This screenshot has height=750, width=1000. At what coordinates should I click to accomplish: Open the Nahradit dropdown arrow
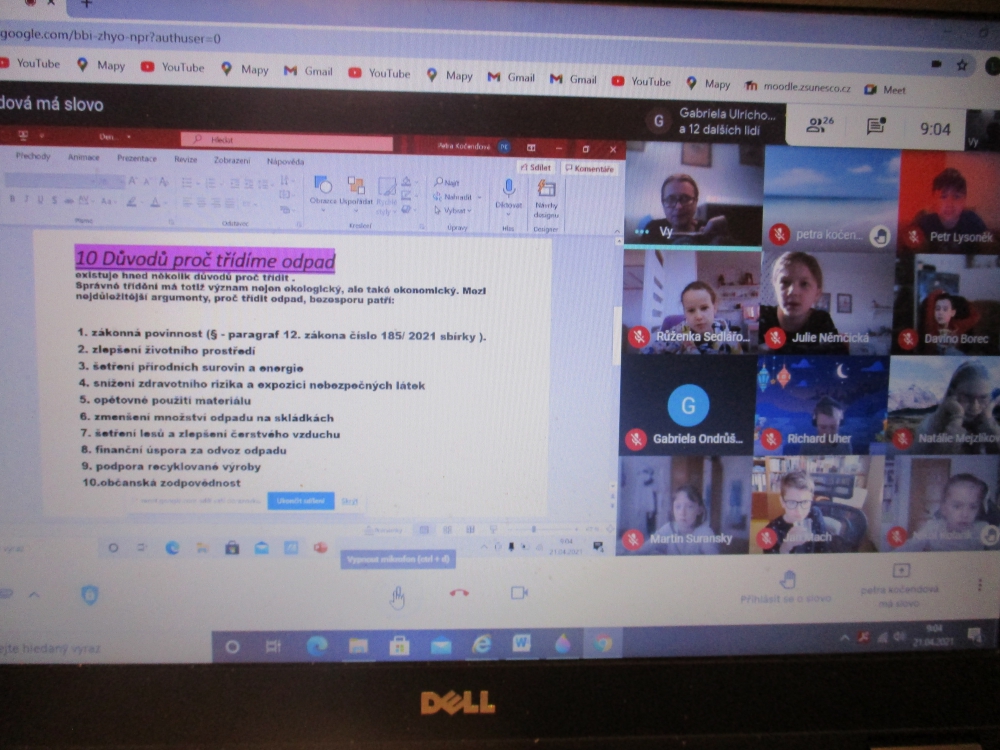coord(478,197)
